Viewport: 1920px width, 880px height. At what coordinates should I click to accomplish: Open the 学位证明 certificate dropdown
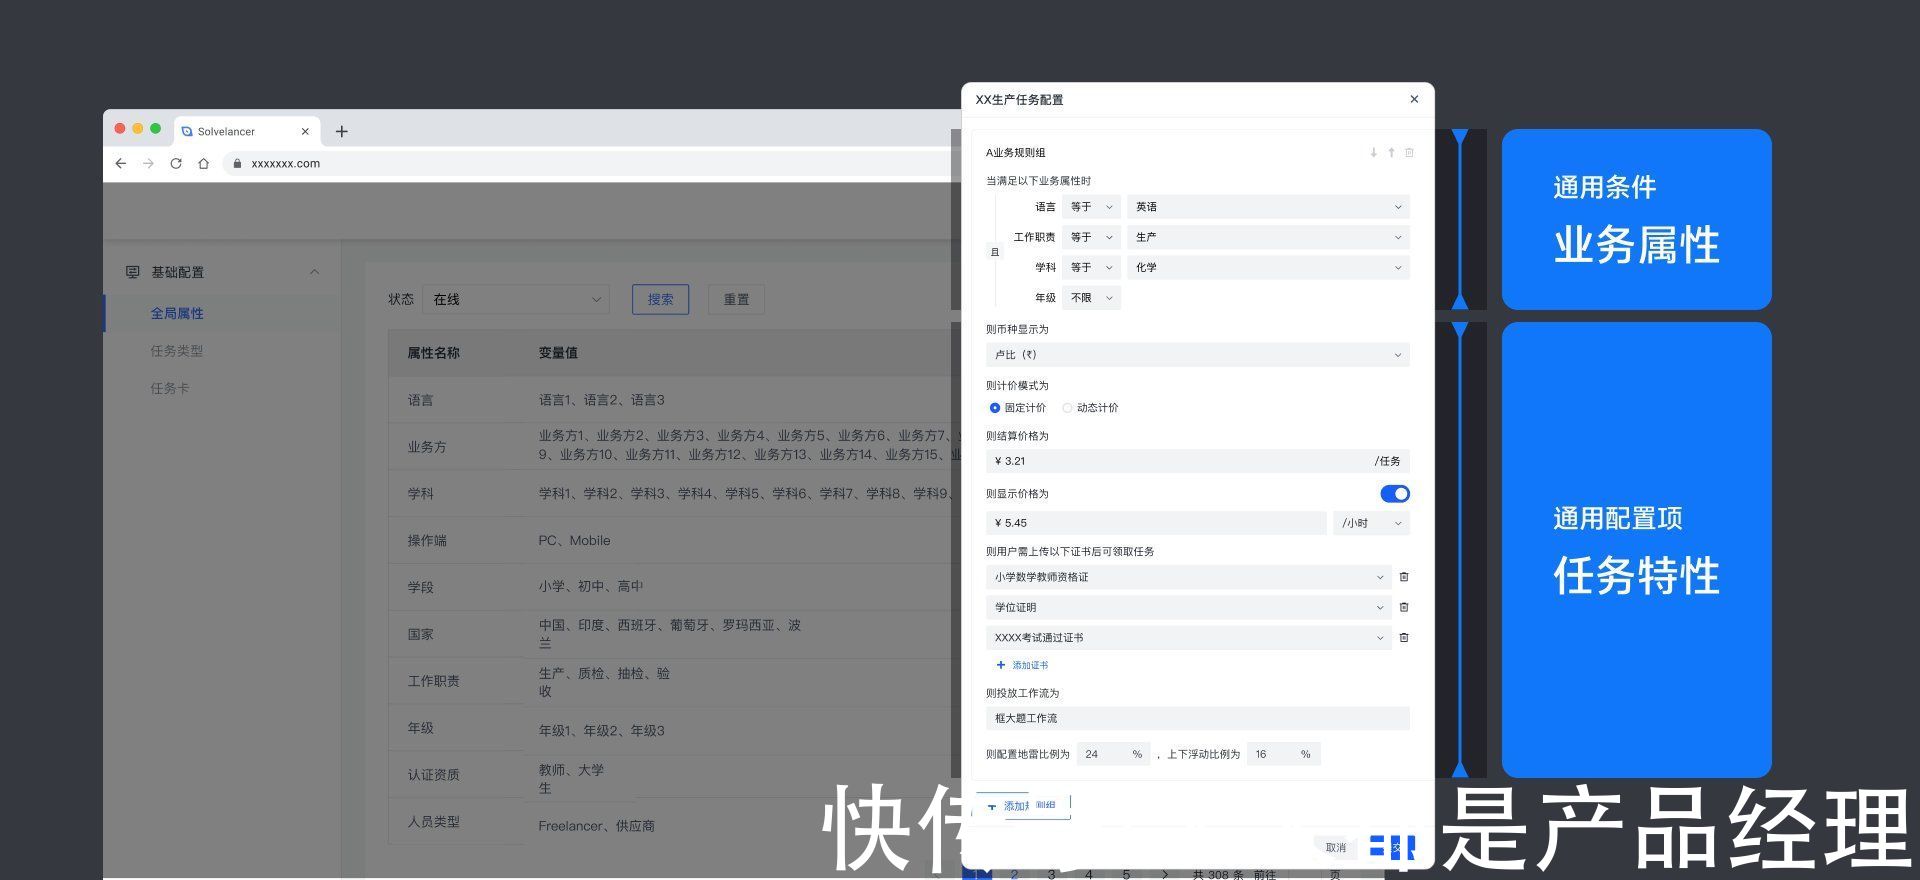(1188, 607)
